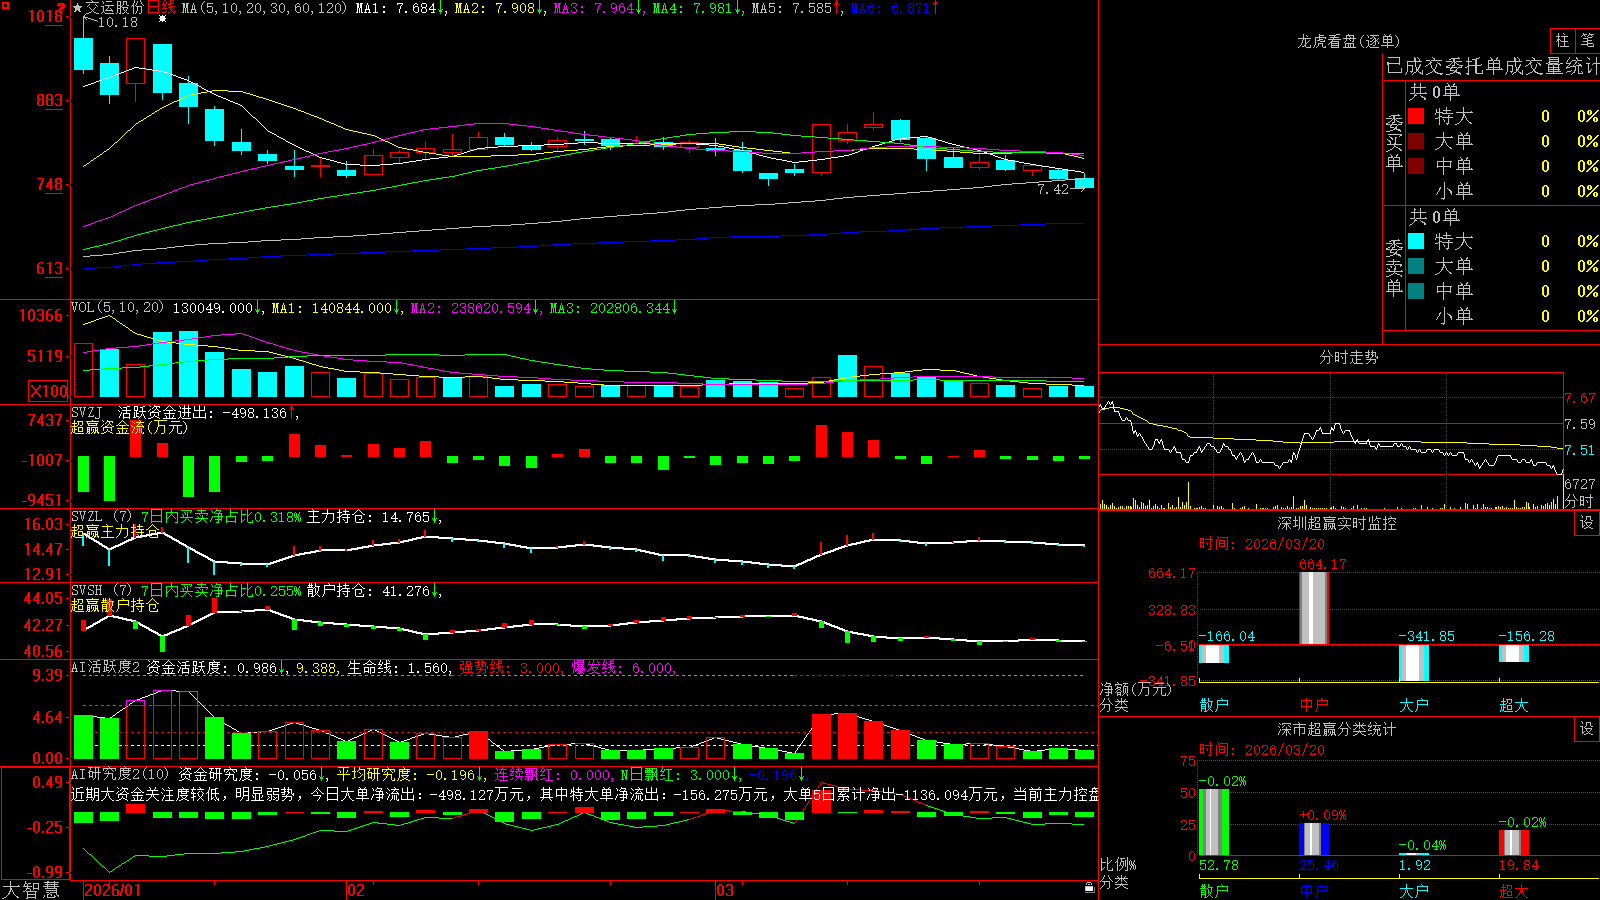This screenshot has height=900, width=1600.
Task: Click the SVZL (7) indicator label
Action: [x=102, y=517]
